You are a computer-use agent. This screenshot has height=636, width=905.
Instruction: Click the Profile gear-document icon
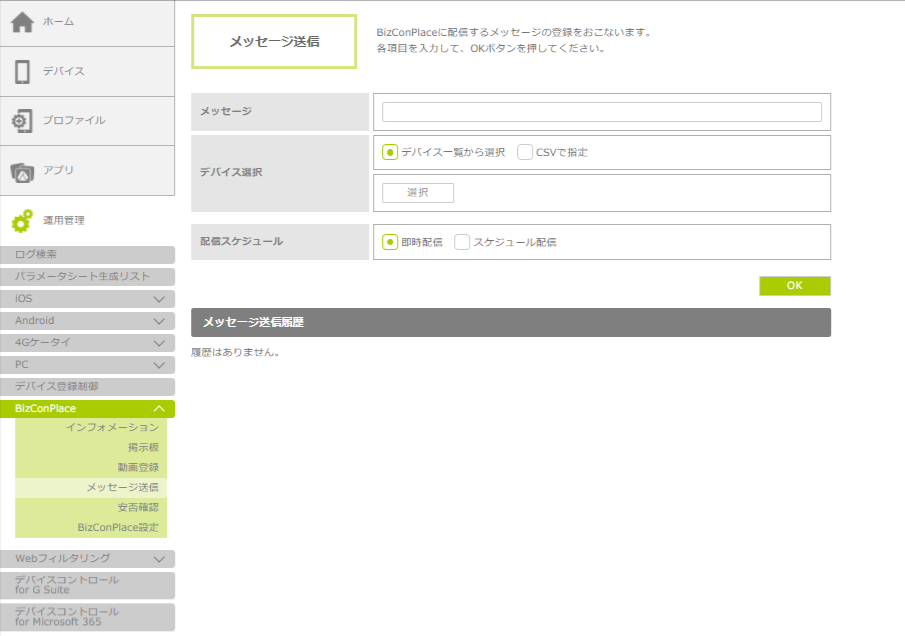pyautogui.click(x=22, y=121)
